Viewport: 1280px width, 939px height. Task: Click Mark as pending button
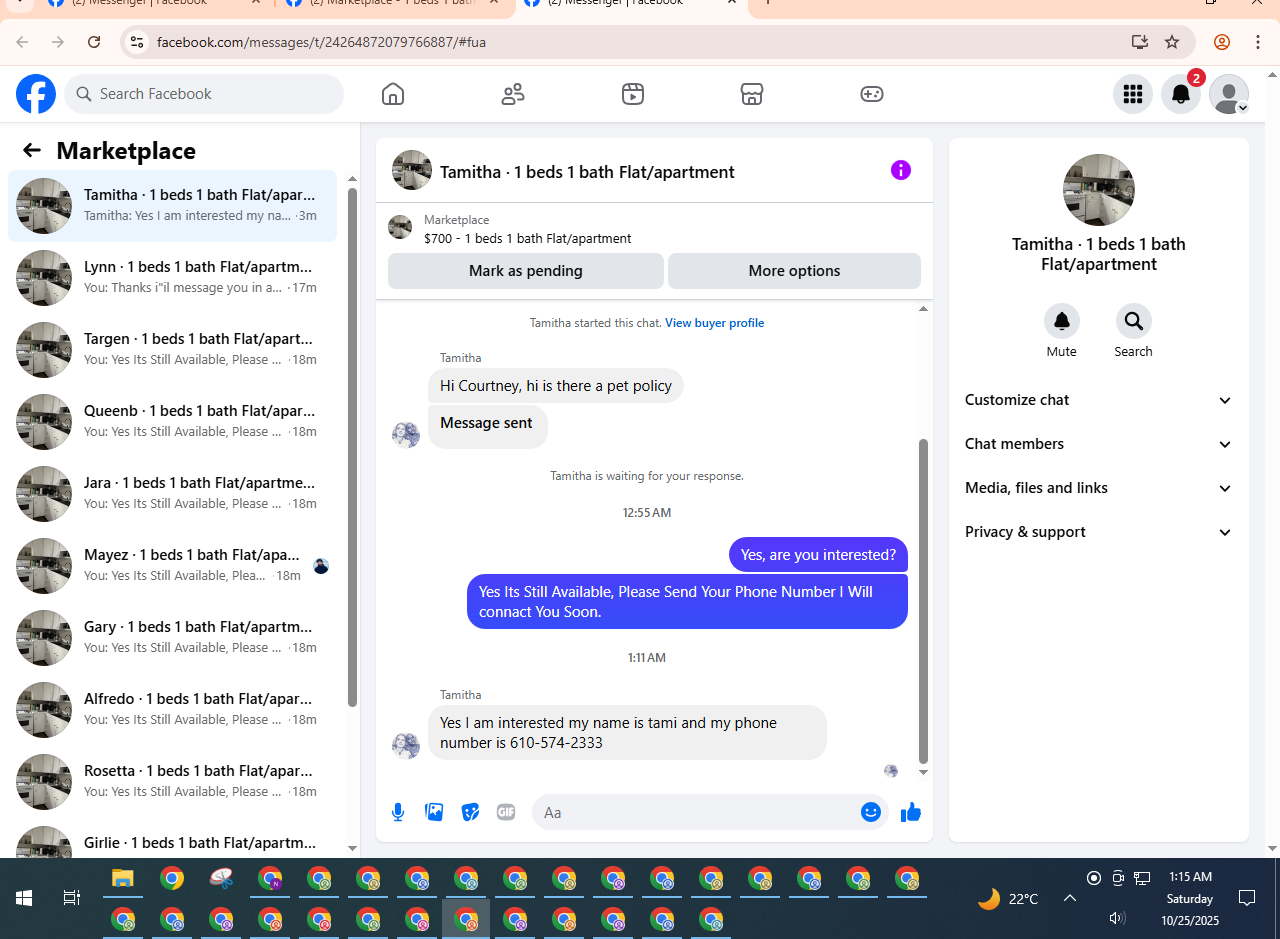coord(526,271)
